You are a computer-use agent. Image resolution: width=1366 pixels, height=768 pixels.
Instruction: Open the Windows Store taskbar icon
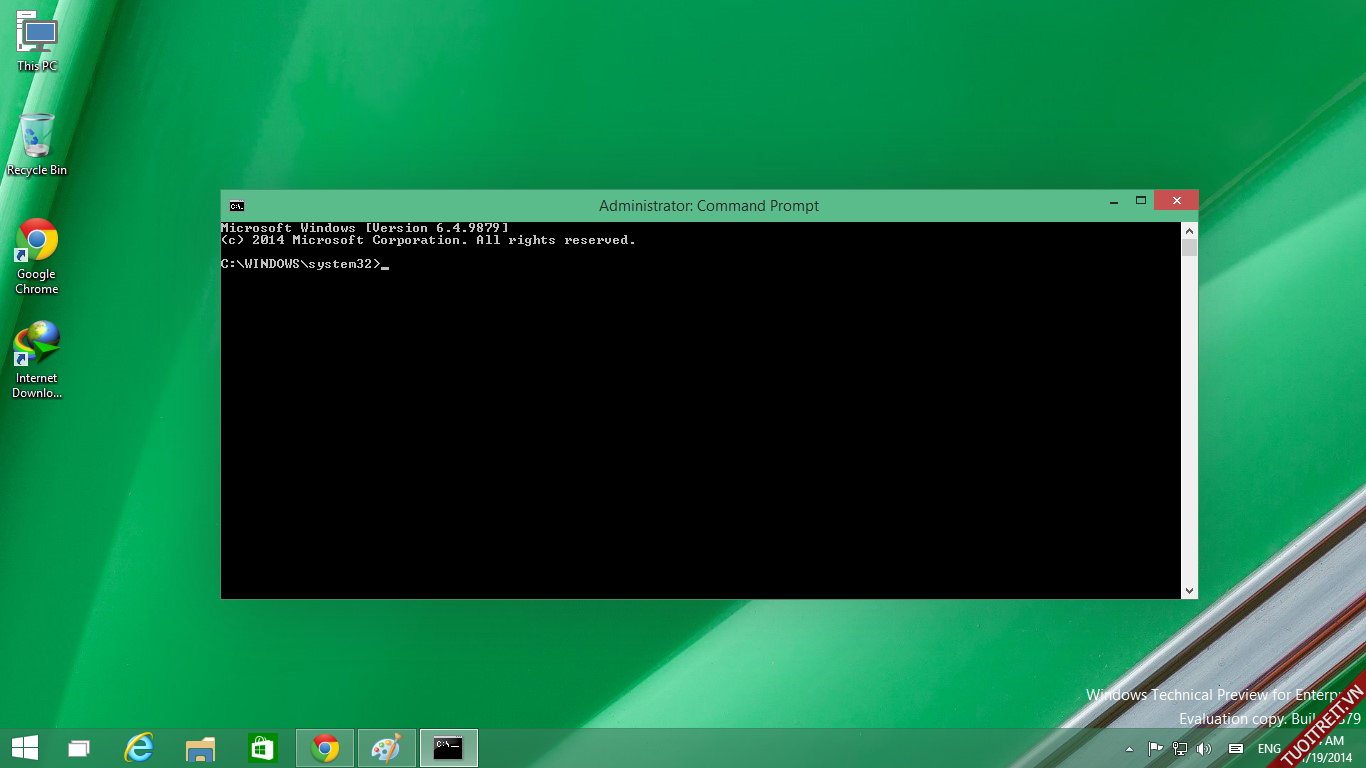(263, 748)
